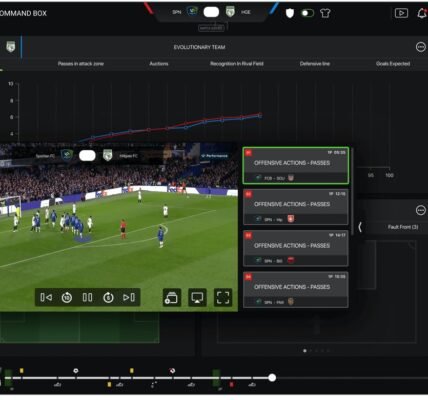This screenshot has width=428, height=400.
Task: Click the second green highlighted timeline segment
Action: point(216,378)
